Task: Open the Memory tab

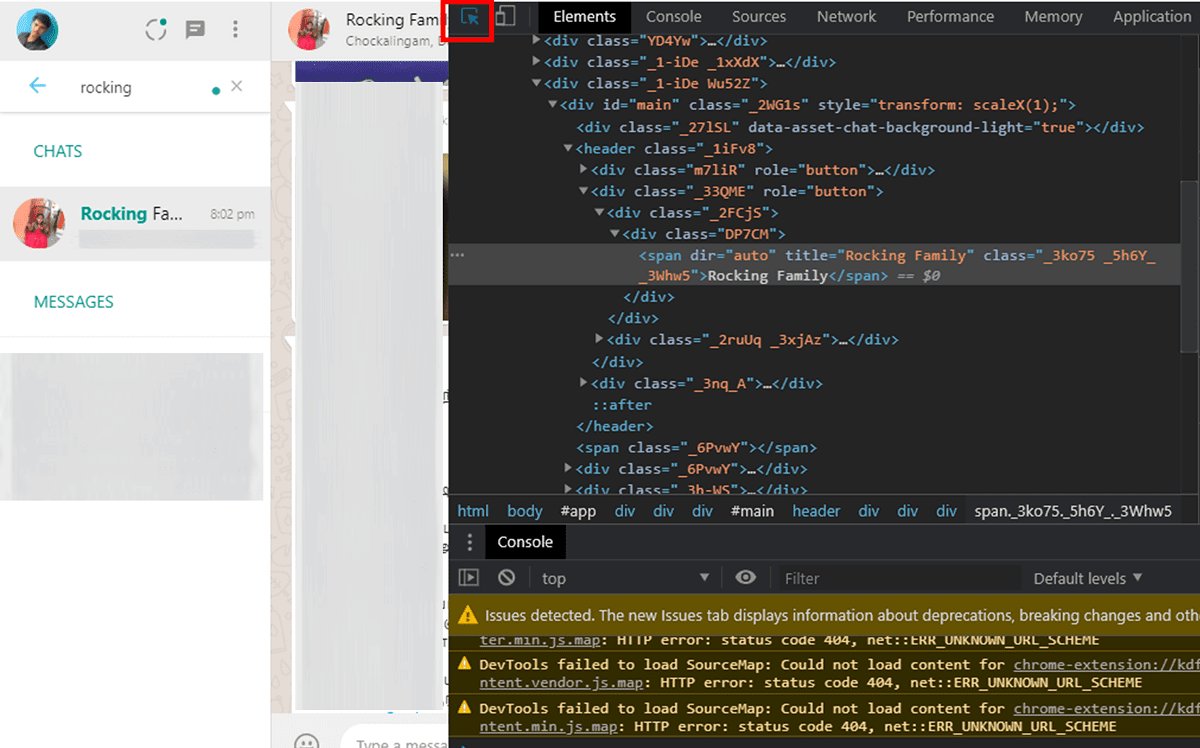Action: point(1053,17)
